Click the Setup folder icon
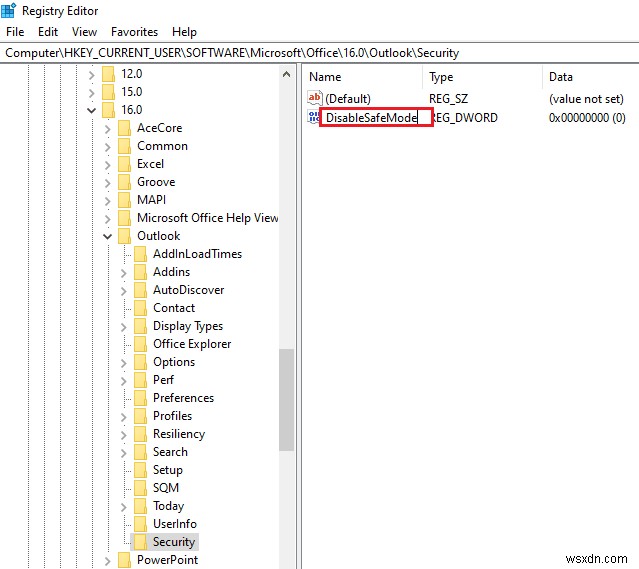Image resolution: width=639 pixels, height=569 pixels. click(x=140, y=470)
